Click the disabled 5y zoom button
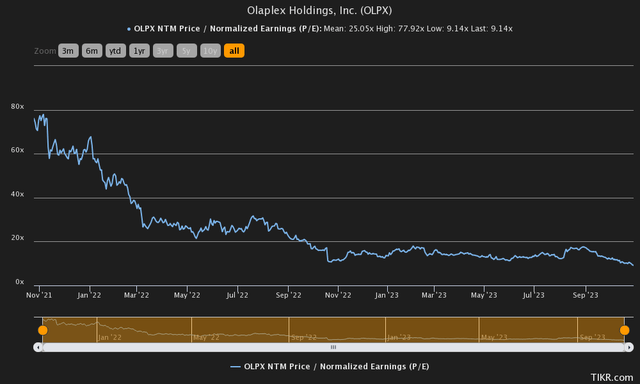Viewport: 640px width, 384px height. [x=187, y=51]
